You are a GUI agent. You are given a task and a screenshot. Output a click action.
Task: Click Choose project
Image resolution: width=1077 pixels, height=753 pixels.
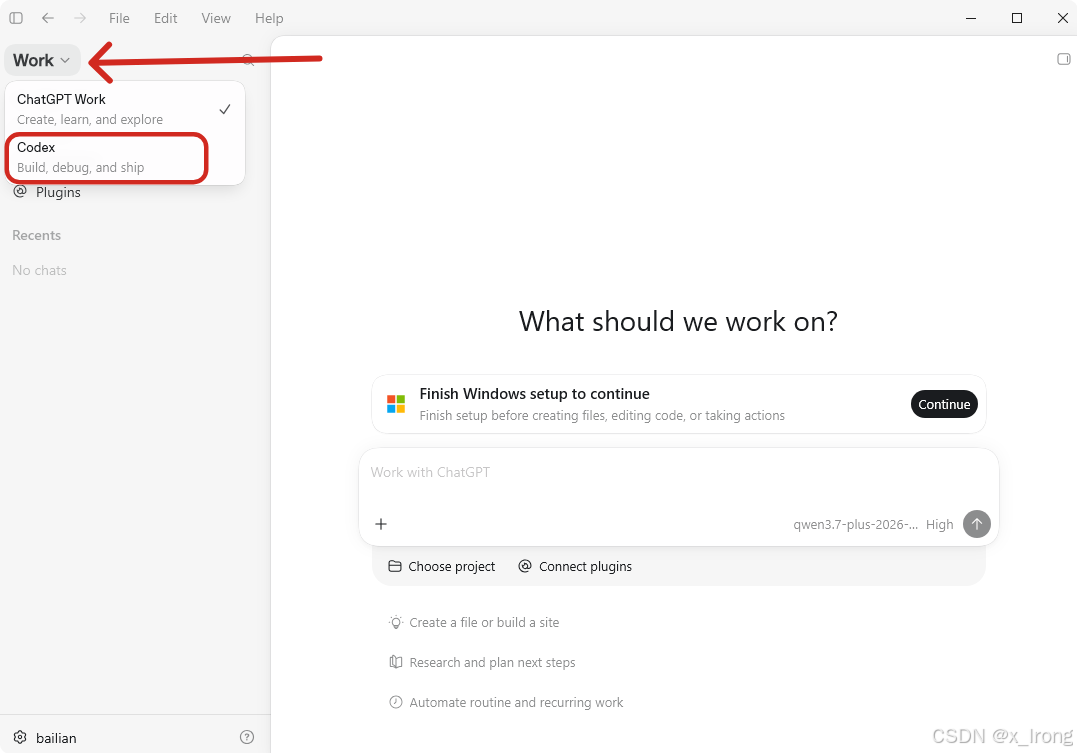pos(442,566)
